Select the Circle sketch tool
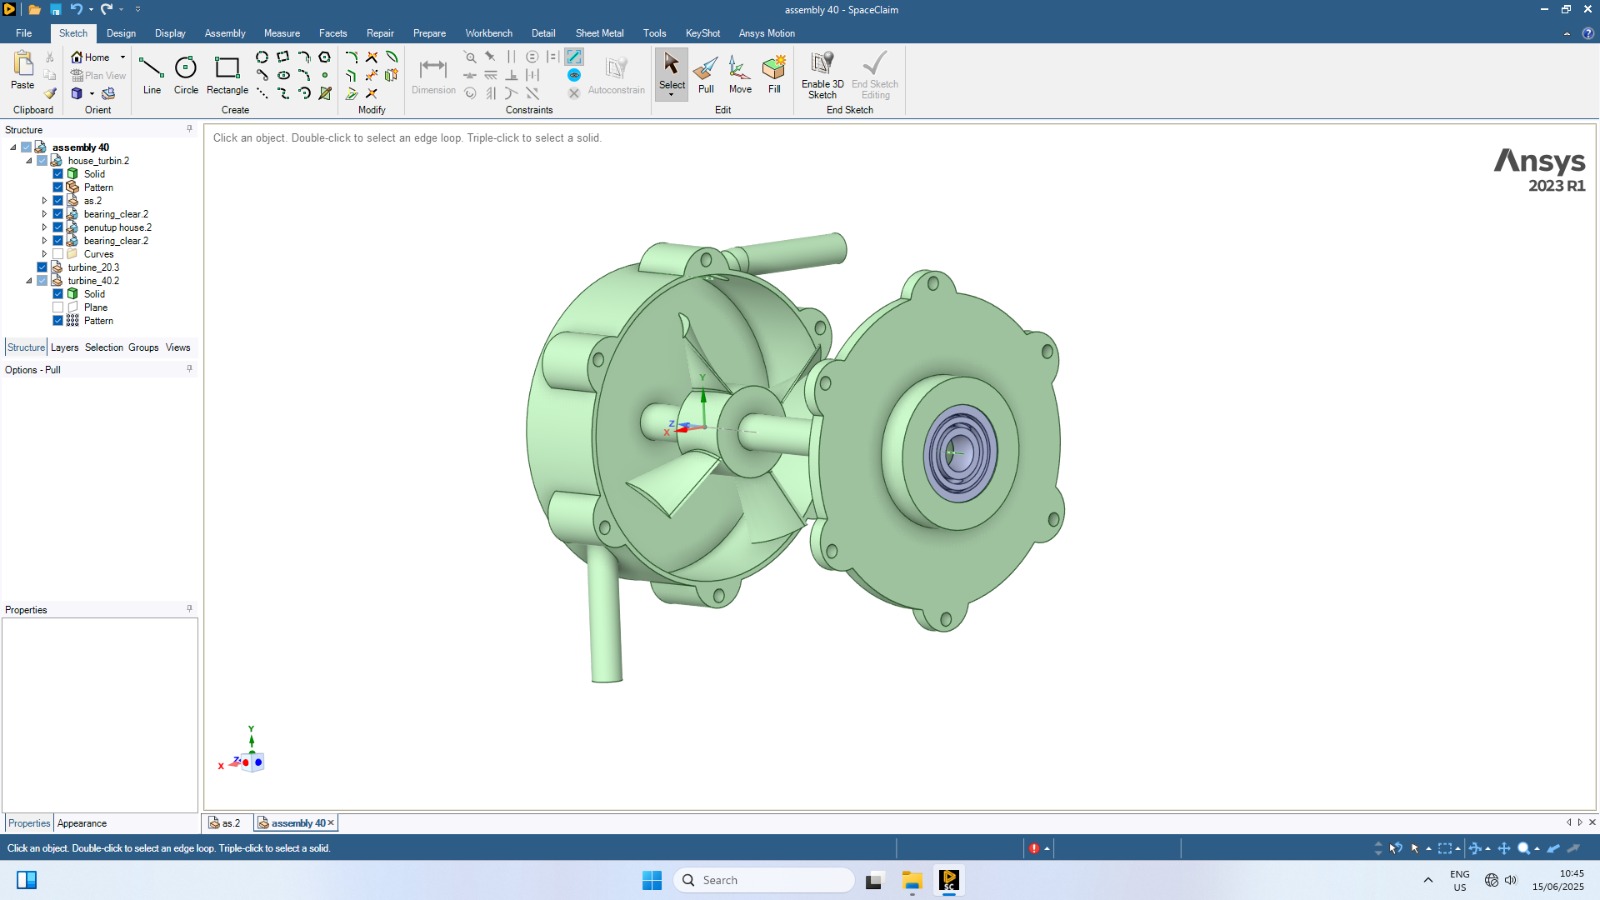The image size is (1600, 900). point(186,74)
